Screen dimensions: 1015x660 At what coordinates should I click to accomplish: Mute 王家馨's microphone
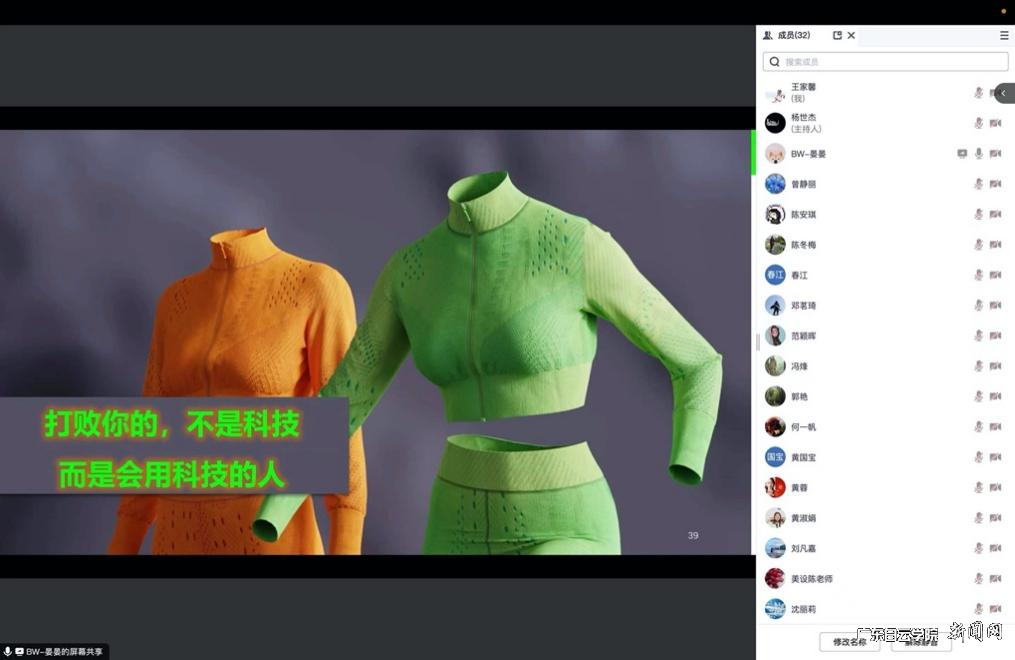(979, 91)
